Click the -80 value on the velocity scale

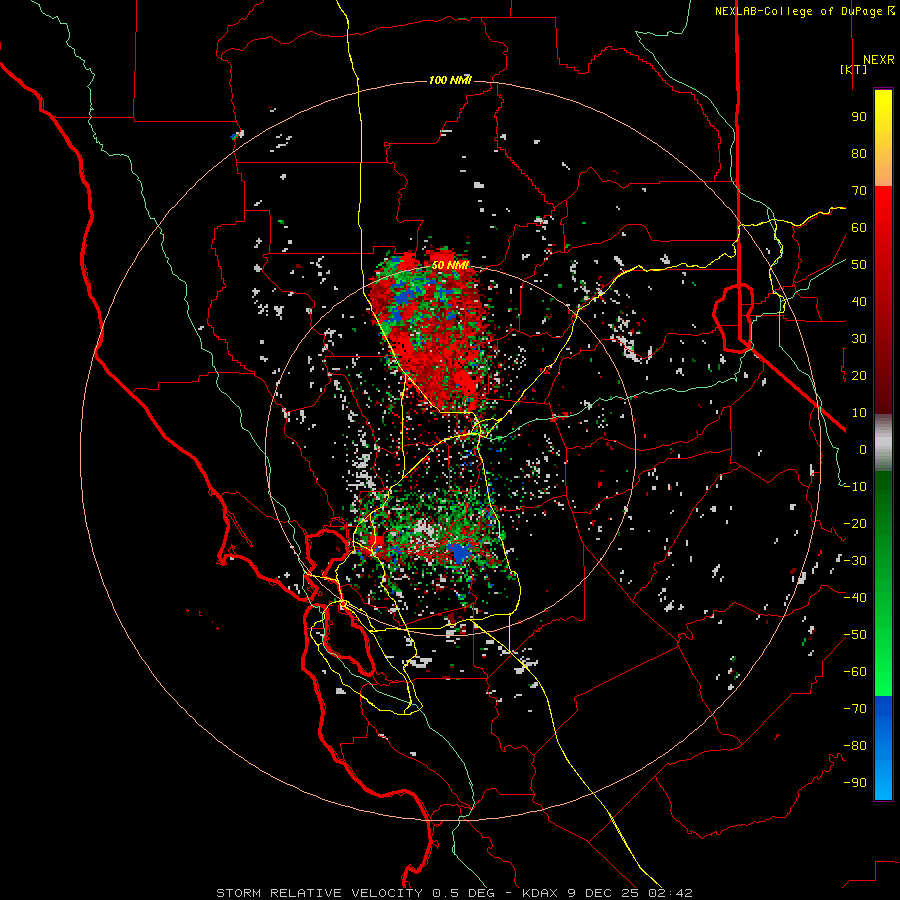point(855,746)
